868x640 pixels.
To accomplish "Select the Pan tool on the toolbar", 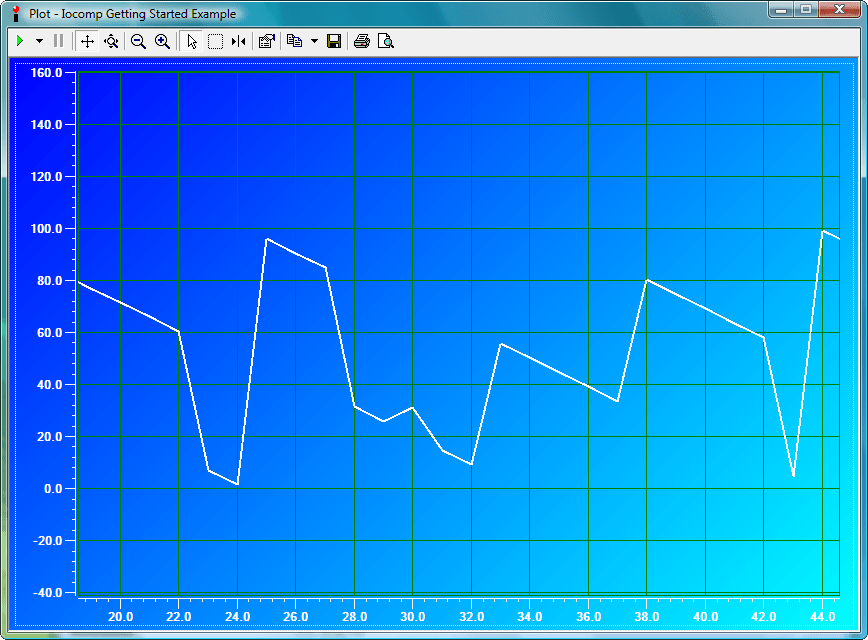I will coord(85,41).
